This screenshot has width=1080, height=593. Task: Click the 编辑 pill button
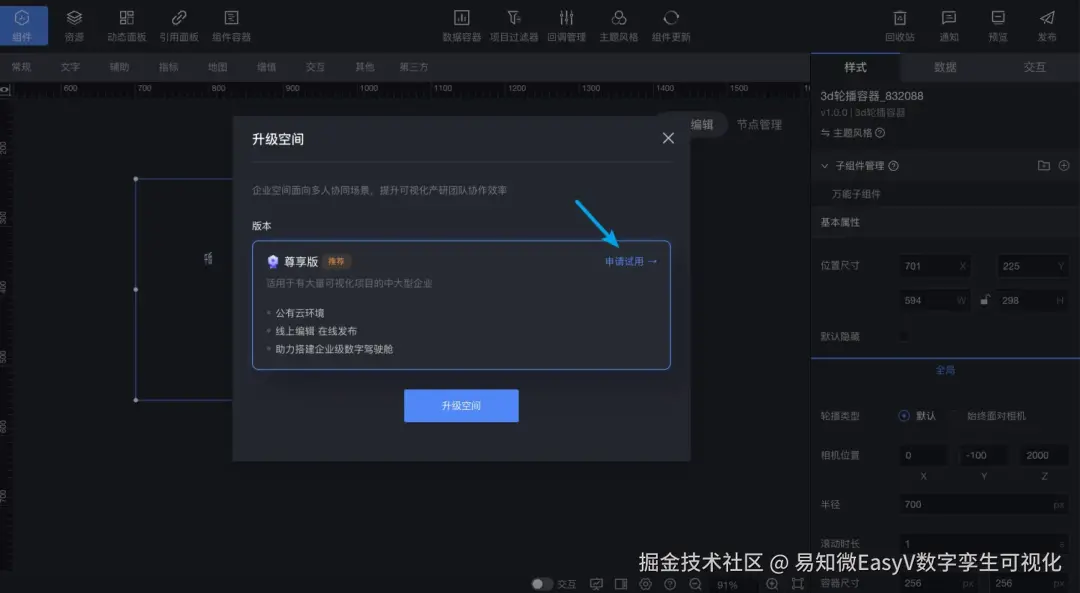701,125
